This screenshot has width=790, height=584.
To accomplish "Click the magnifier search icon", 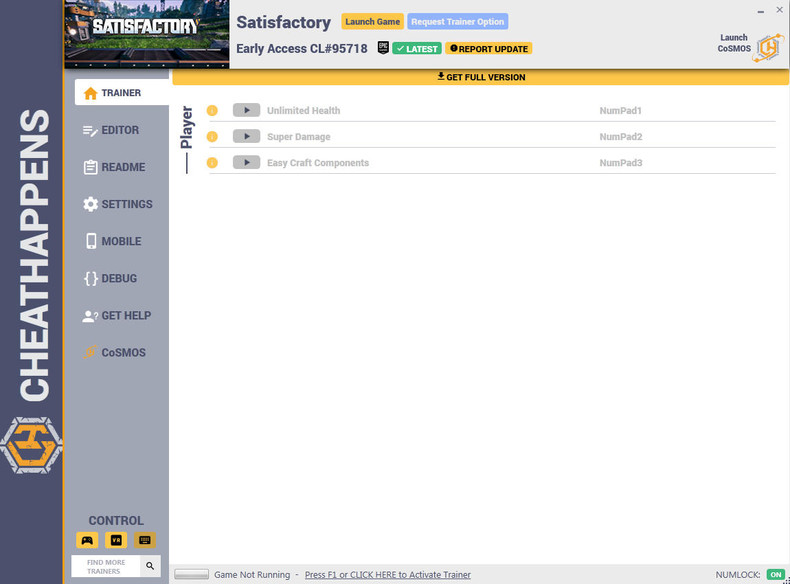I will point(150,566).
